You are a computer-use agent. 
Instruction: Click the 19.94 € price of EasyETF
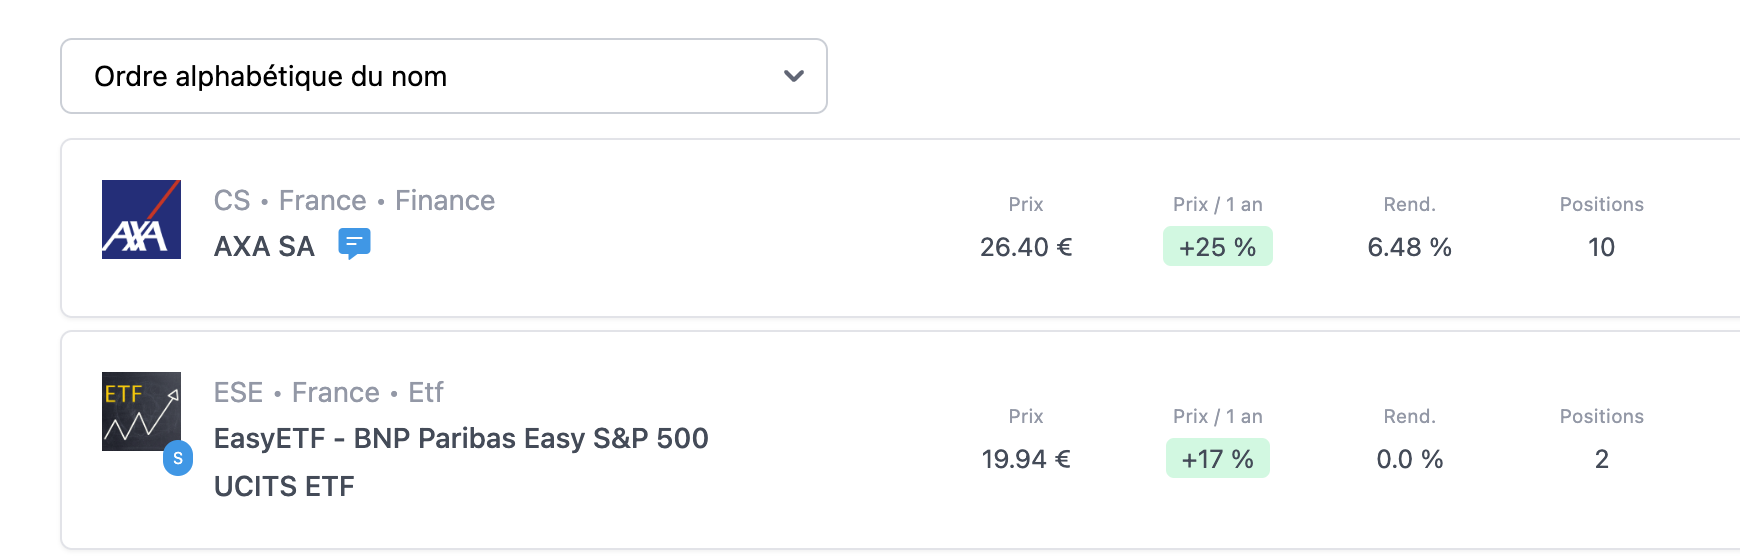pos(1026,459)
